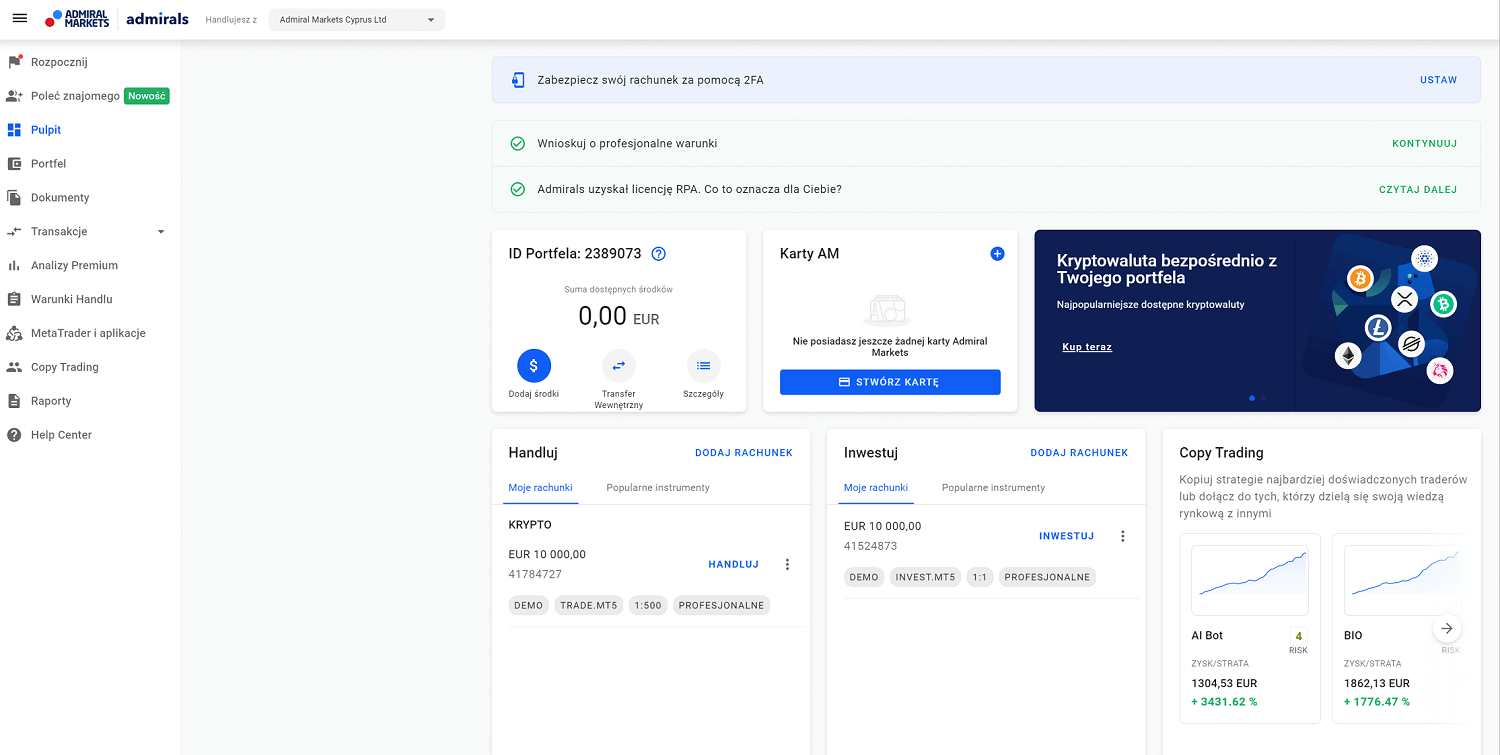Click the 0,00 EUR balance amount
The height and width of the screenshot is (755, 1500).
coord(619,317)
